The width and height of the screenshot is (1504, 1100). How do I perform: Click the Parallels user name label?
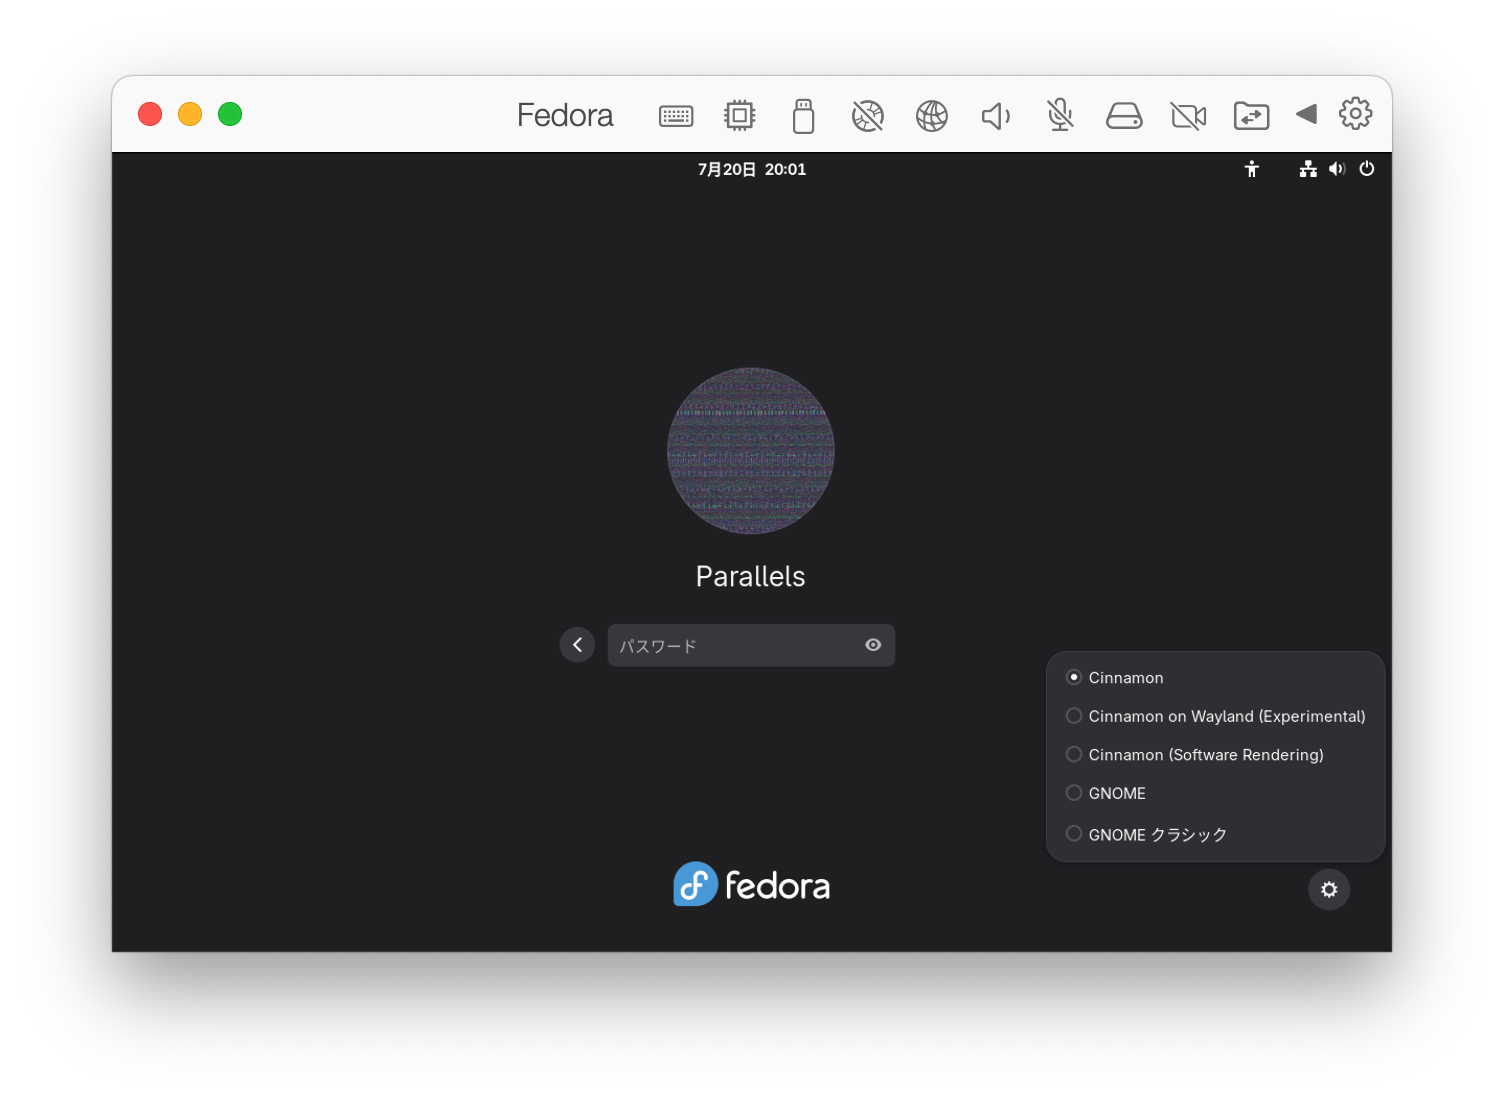point(751,576)
